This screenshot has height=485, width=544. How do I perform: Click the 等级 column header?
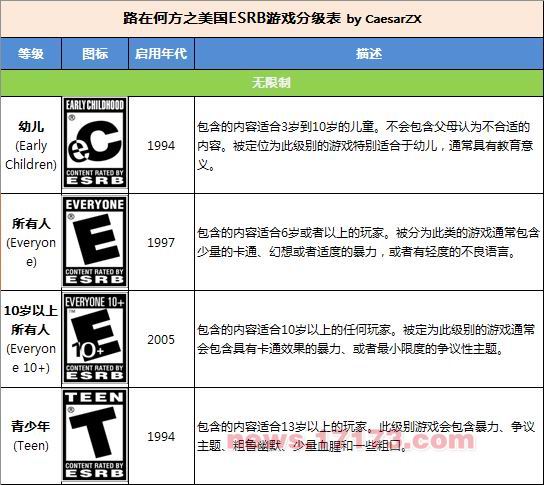[x=31, y=54]
